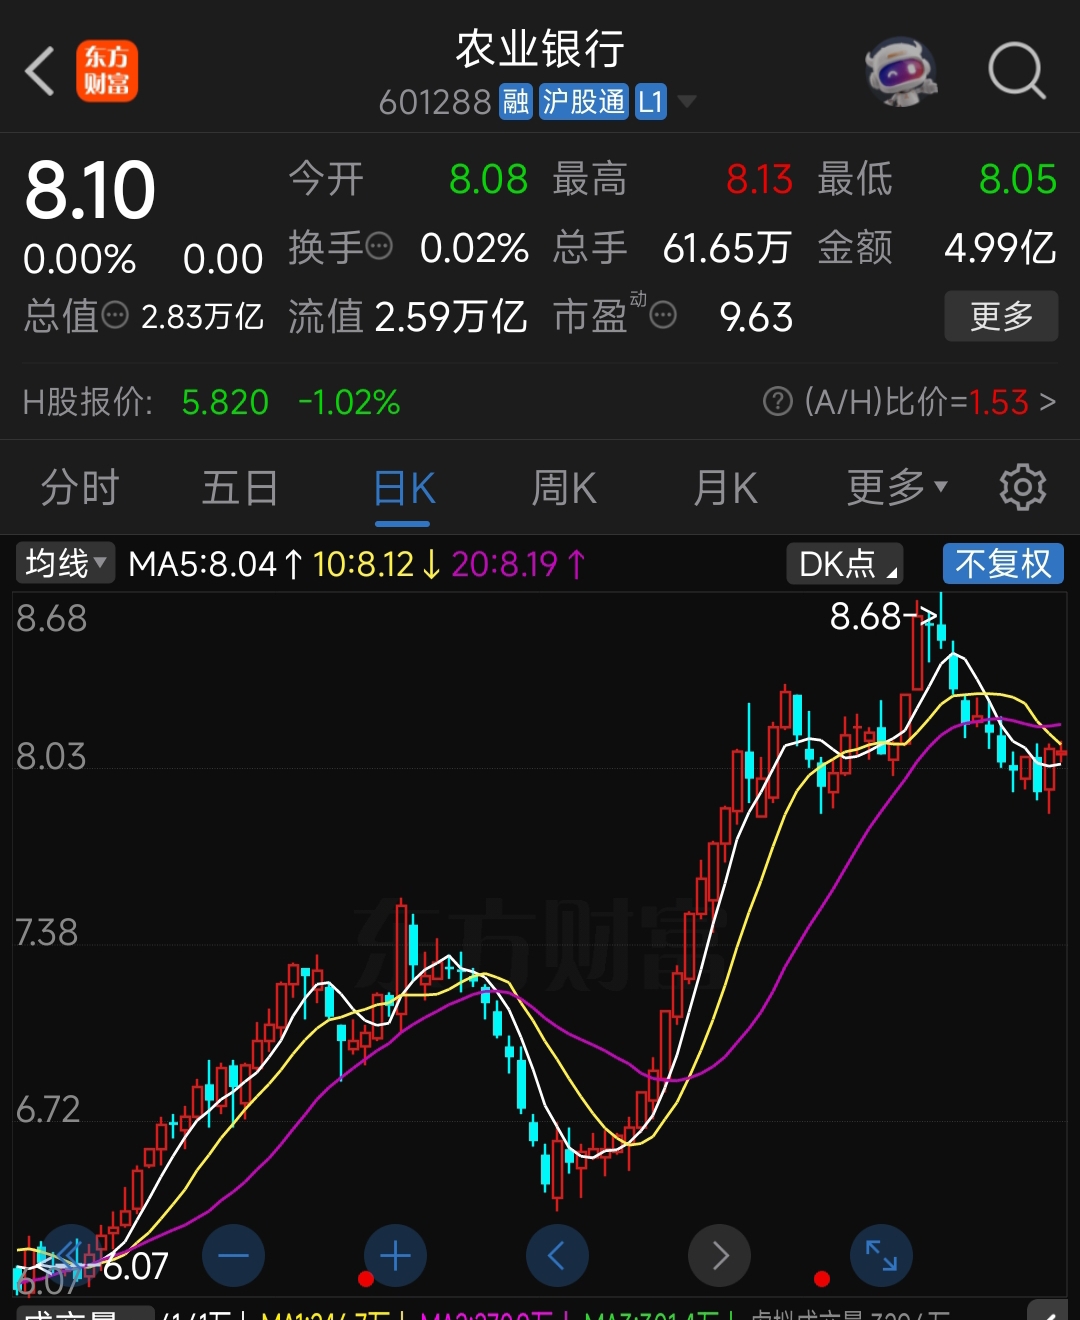1080x1320 pixels.
Task: Tap the 流值 2.59万亿 value
Action: point(450,316)
